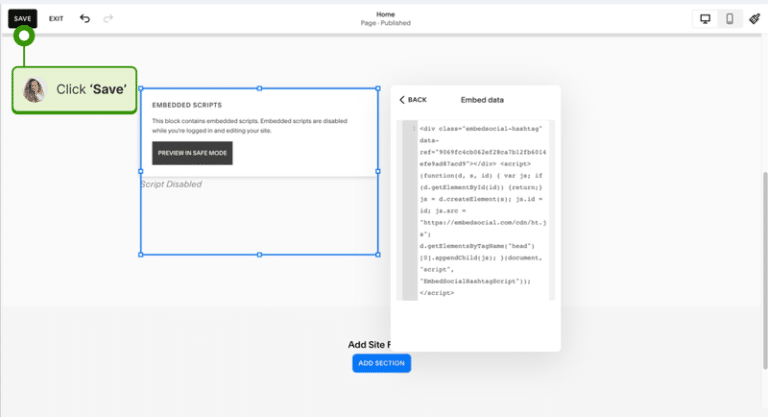This screenshot has width=768, height=417.
Task: Click the Add Section button
Action: 381,363
